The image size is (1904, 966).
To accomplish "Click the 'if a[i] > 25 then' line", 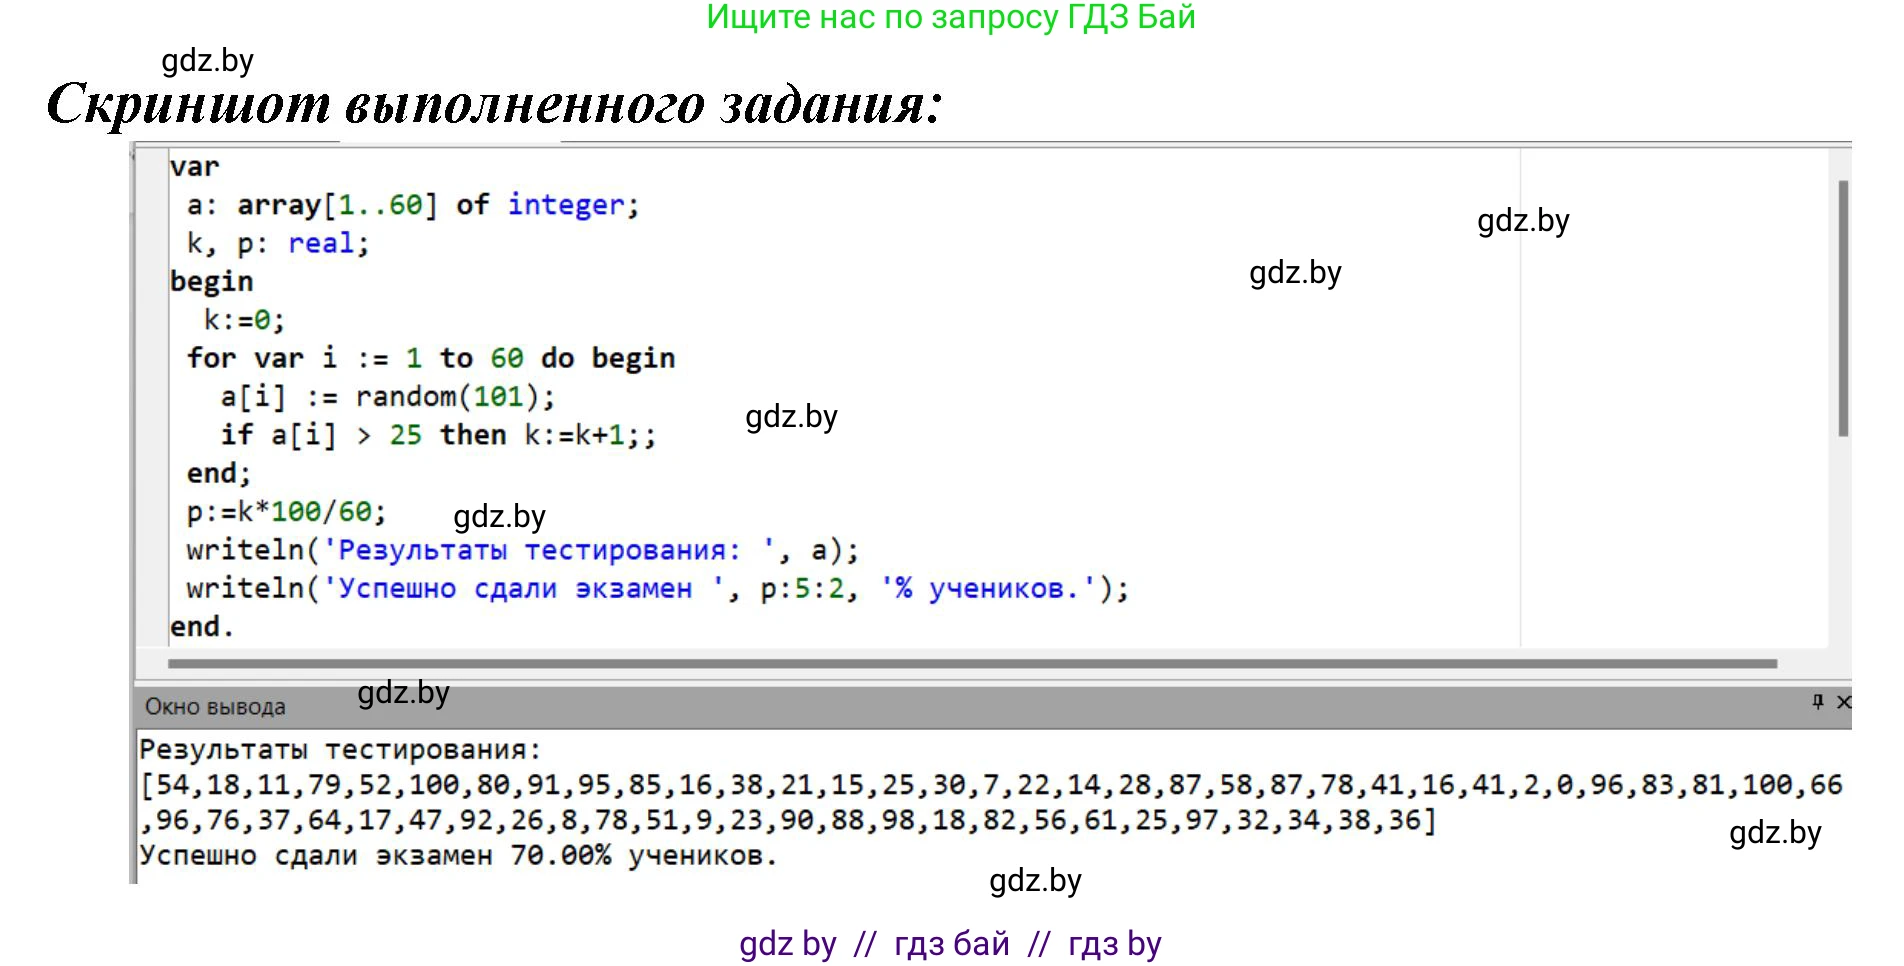I will pos(363,435).
